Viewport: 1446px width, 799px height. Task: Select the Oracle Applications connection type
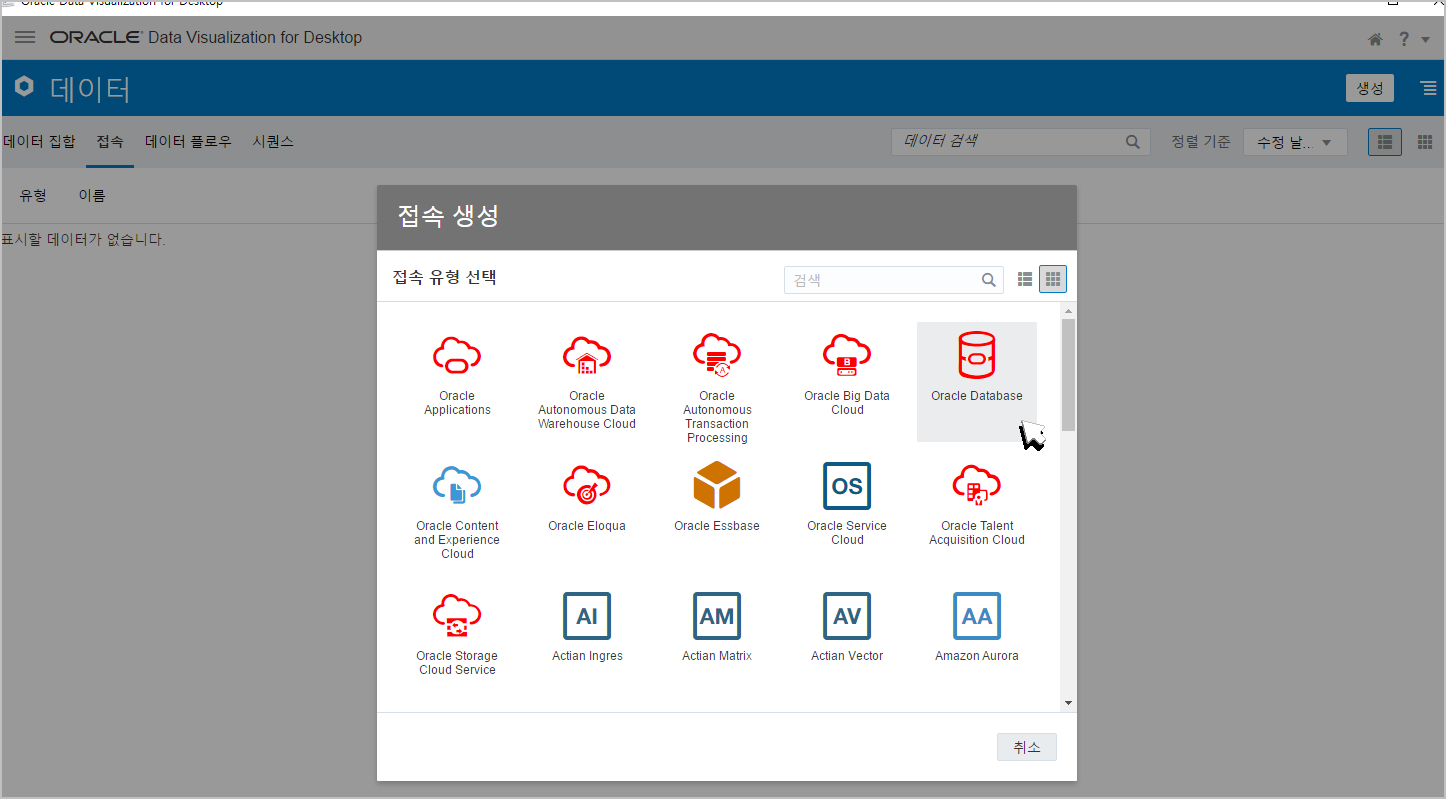(457, 376)
